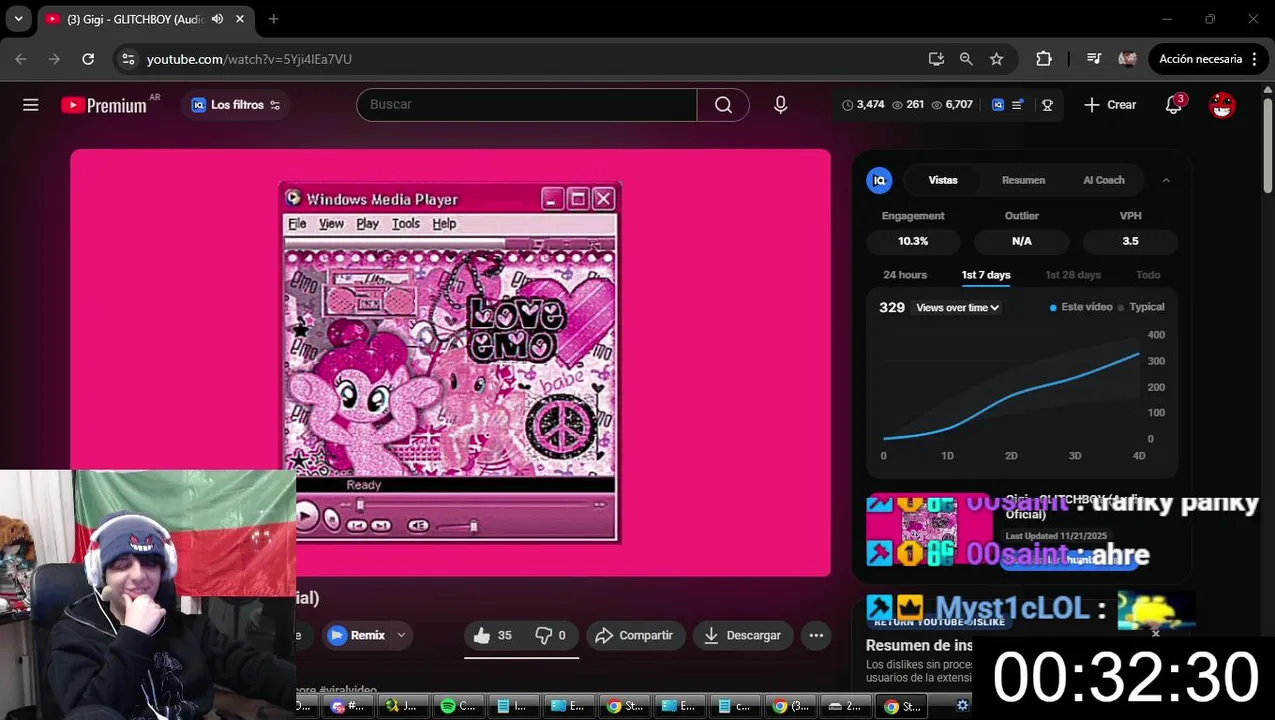Click the 6,707 views stat

[951, 105]
